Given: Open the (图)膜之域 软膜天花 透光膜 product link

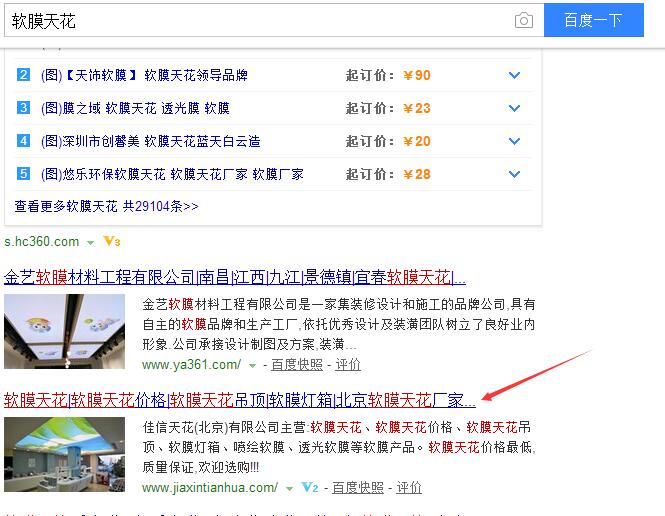Looking at the screenshot, I should coord(135,108).
